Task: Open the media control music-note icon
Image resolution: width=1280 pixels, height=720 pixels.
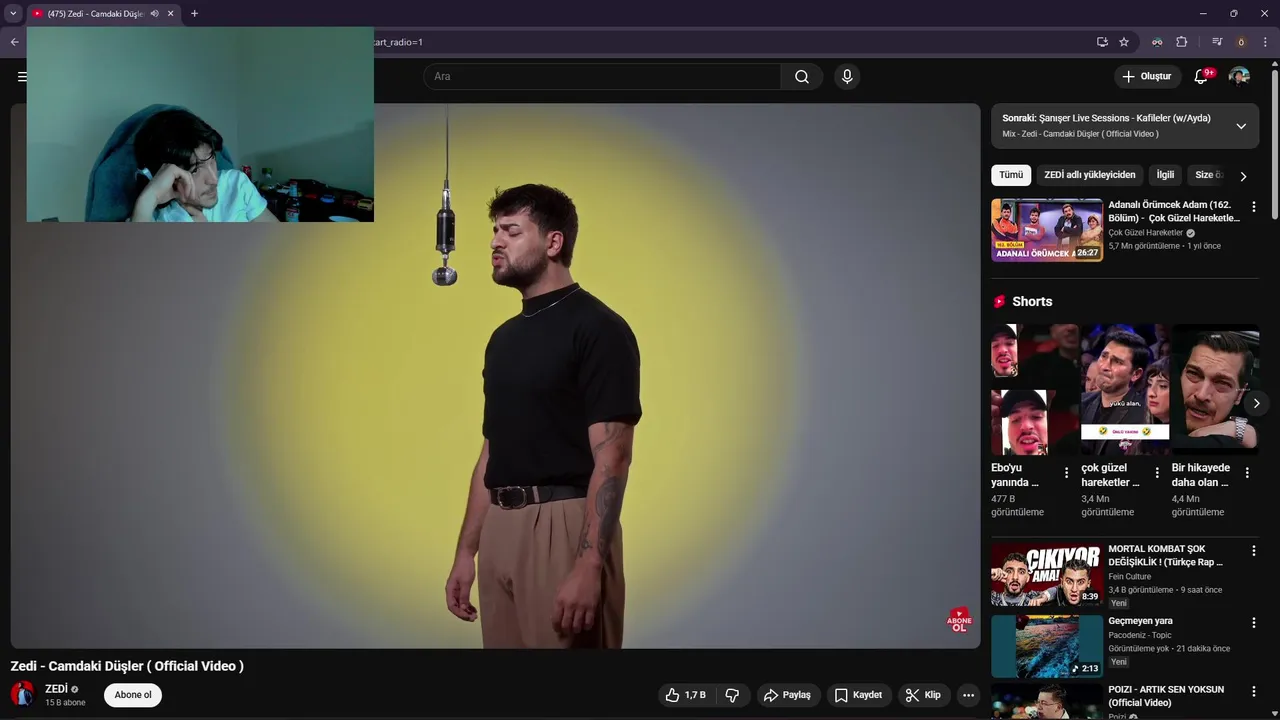Action: coord(1217,42)
